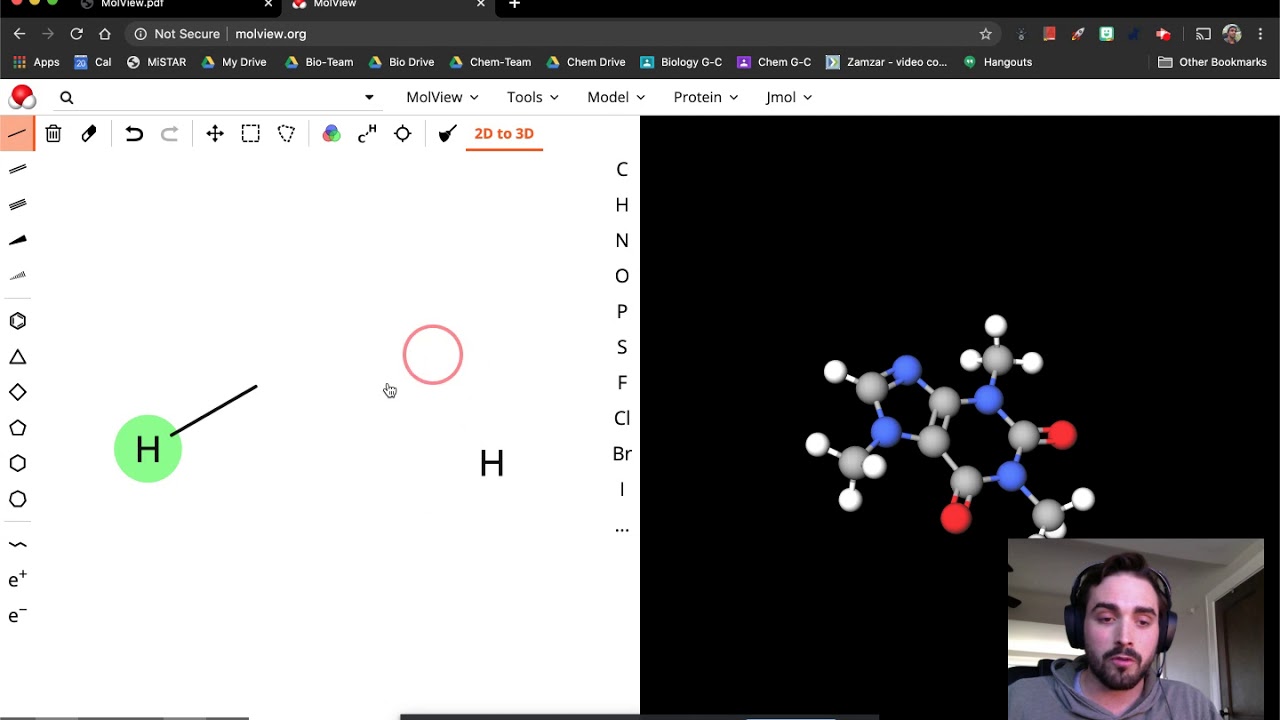The width and height of the screenshot is (1280, 720).
Task: Expand the search options dropdown arrow
Action: coord(369,97)
